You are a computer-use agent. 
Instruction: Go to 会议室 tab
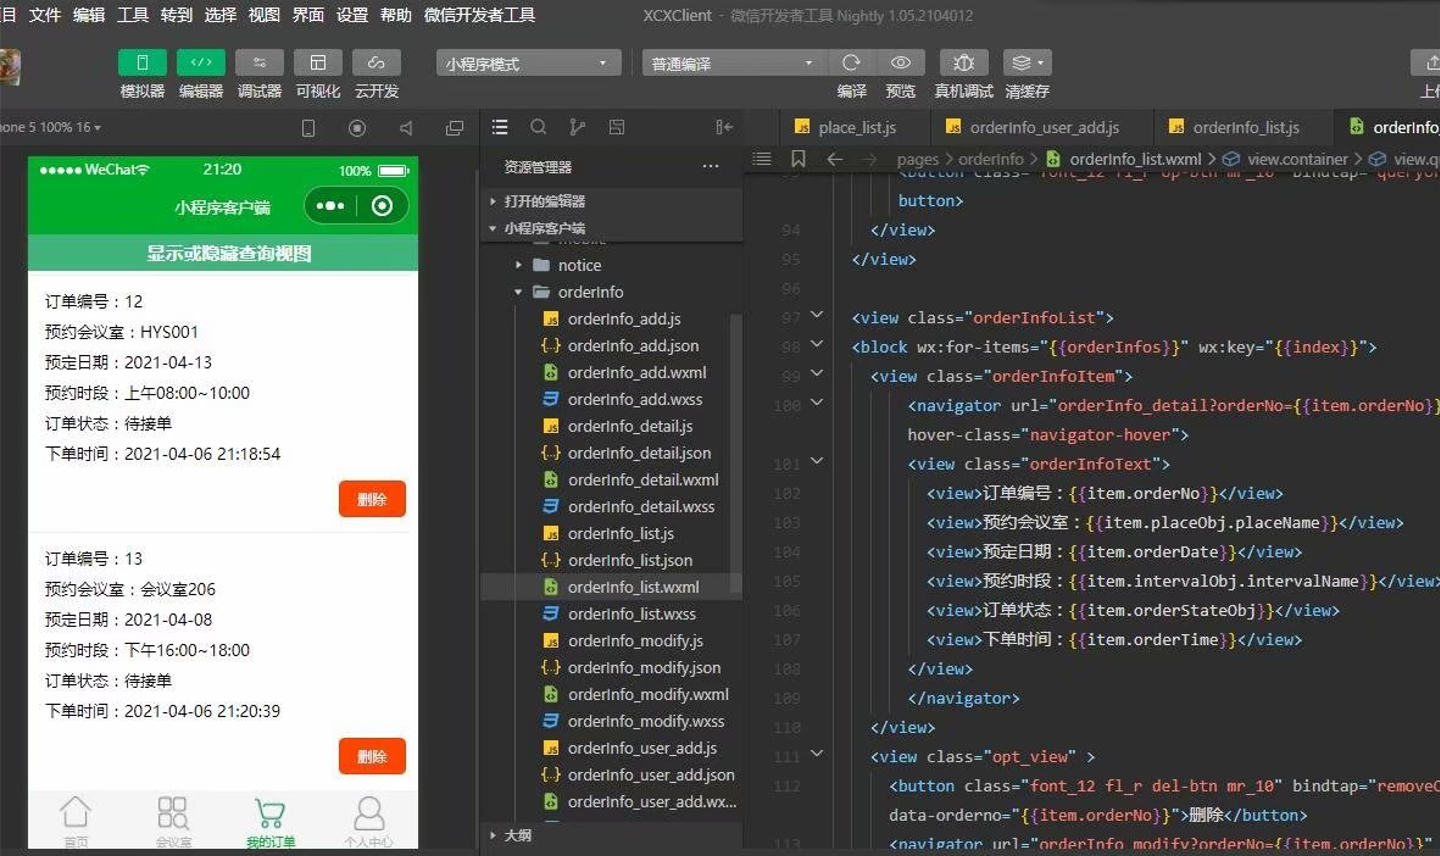pyautogui.click(x=173, y=822)
